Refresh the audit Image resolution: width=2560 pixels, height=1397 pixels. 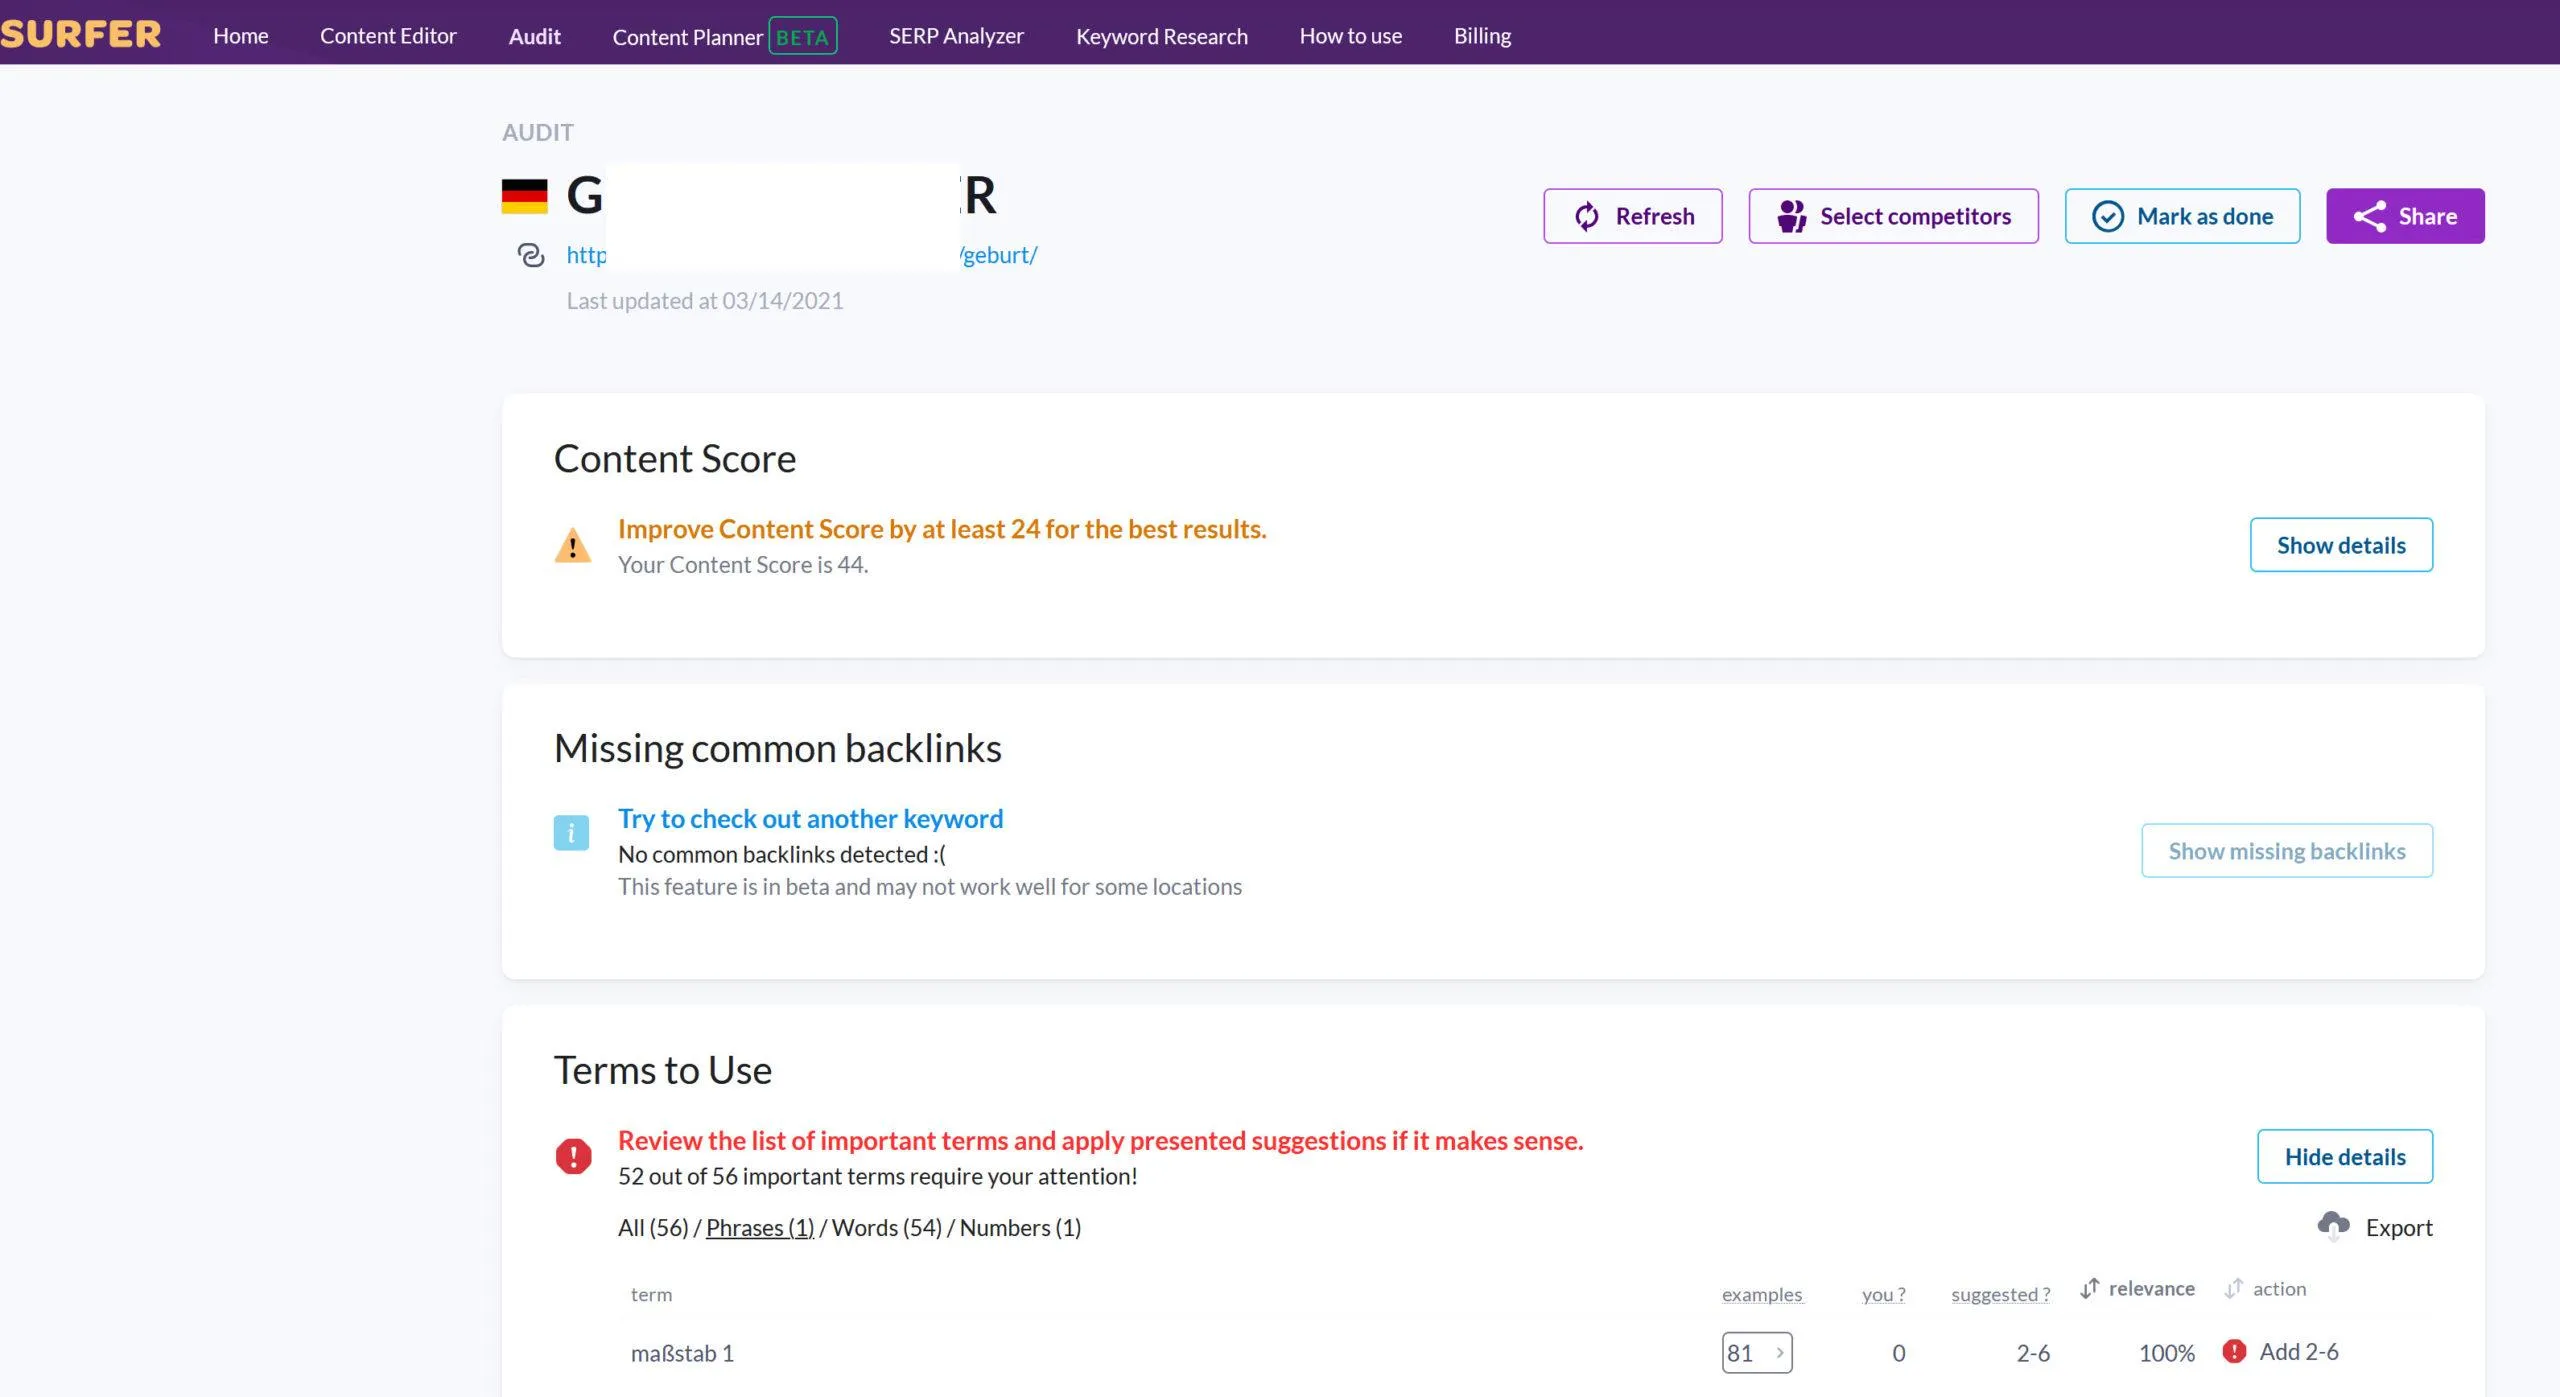click(x=1632, y=216)
